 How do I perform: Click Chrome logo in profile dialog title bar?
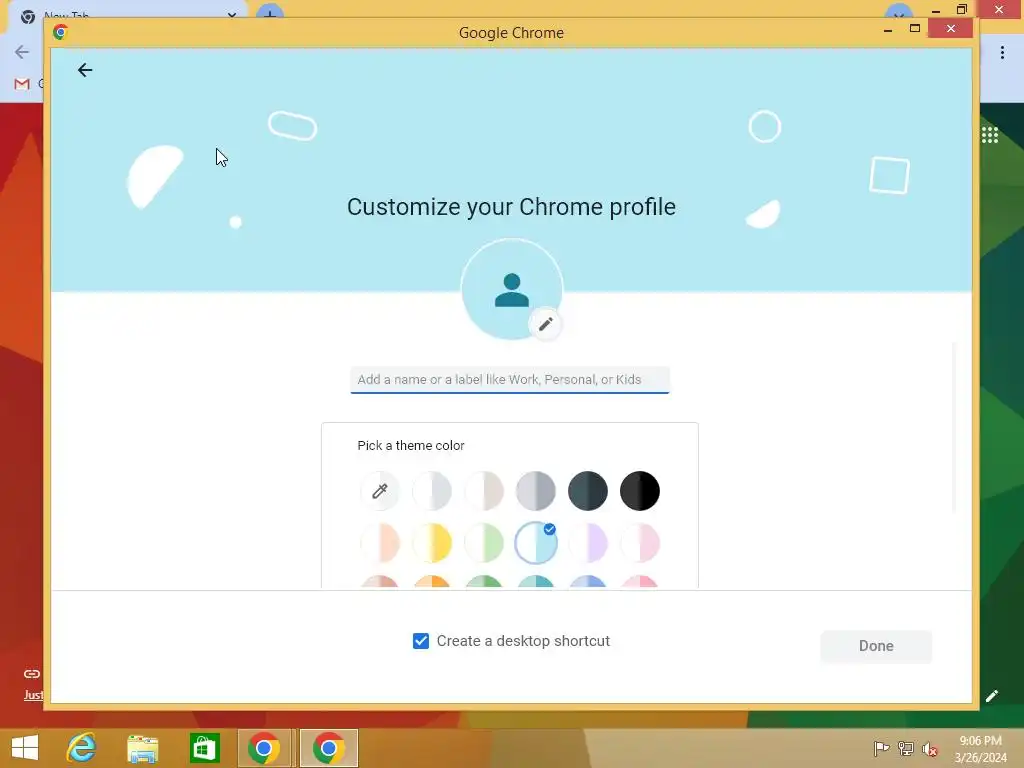click(x=60, y=32)
